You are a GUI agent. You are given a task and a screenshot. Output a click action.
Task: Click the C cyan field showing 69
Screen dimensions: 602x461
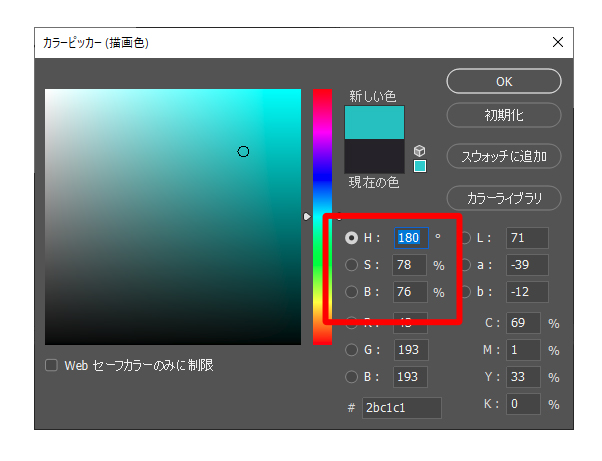click(525, 323)
